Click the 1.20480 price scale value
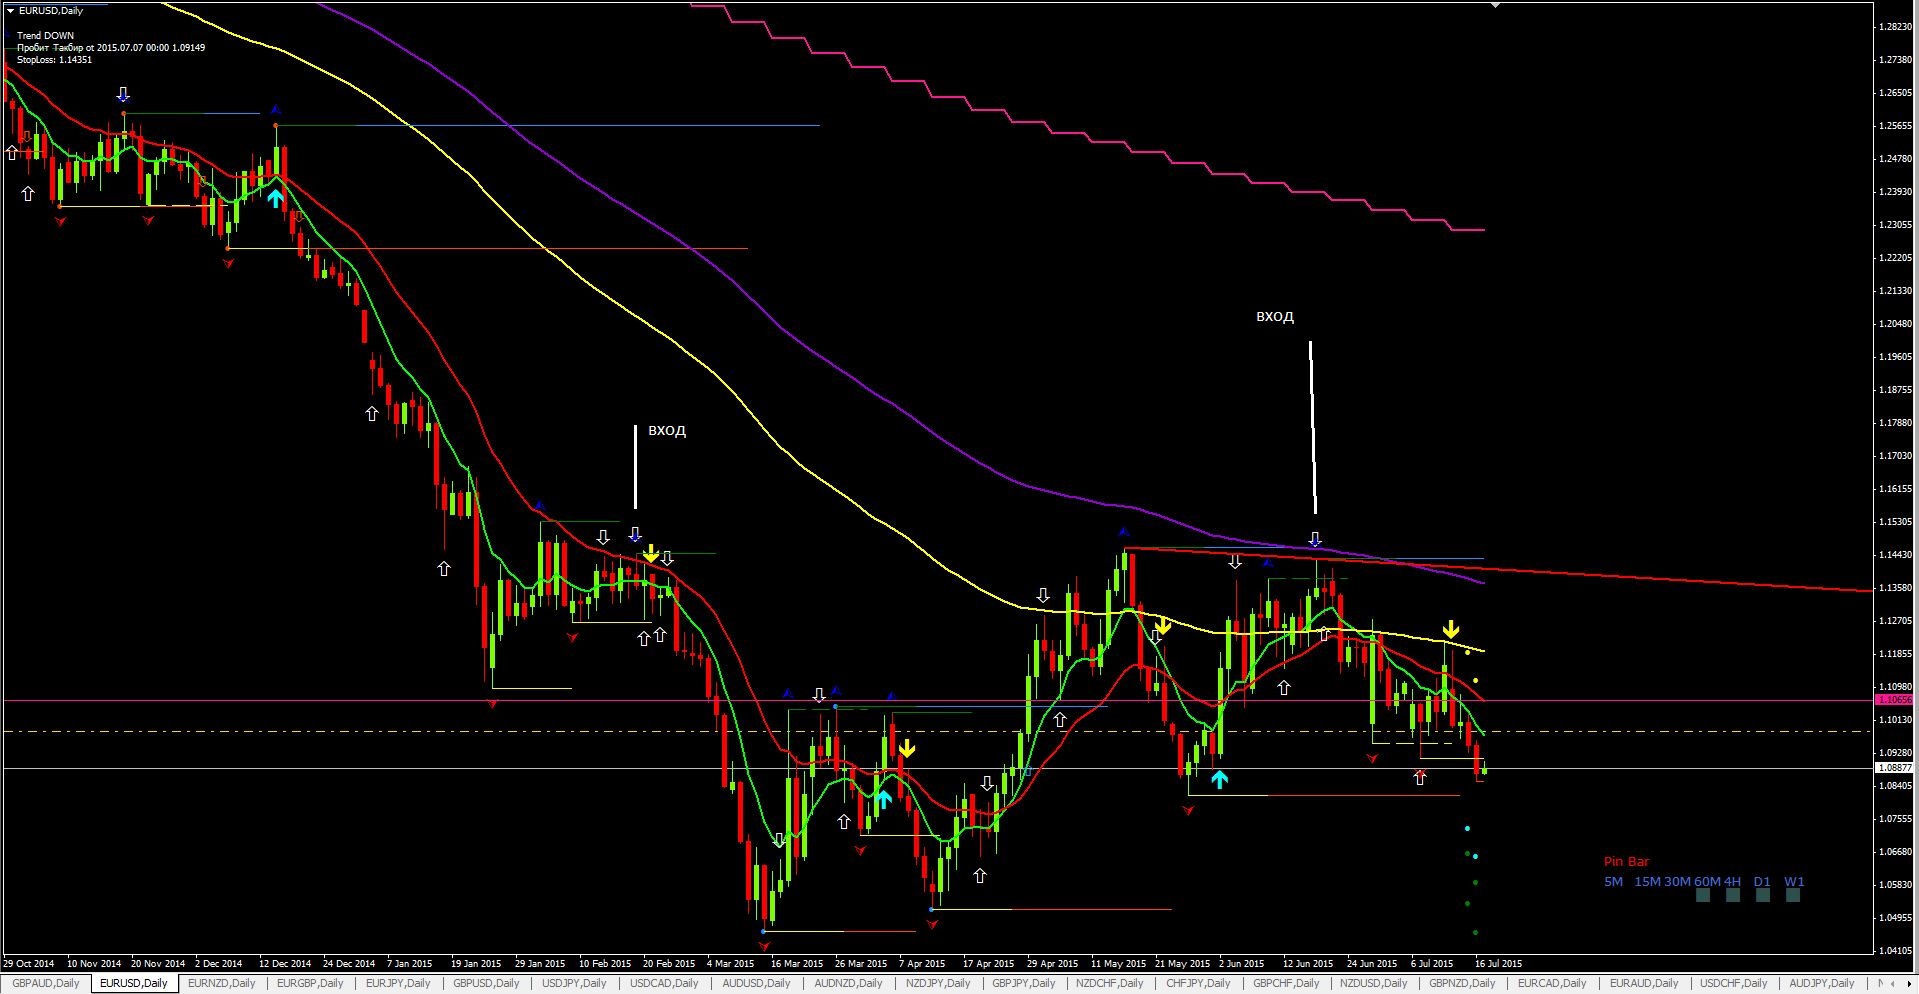The width and height of the screenshot is (1919, 994). click(x=1896, y=323)
